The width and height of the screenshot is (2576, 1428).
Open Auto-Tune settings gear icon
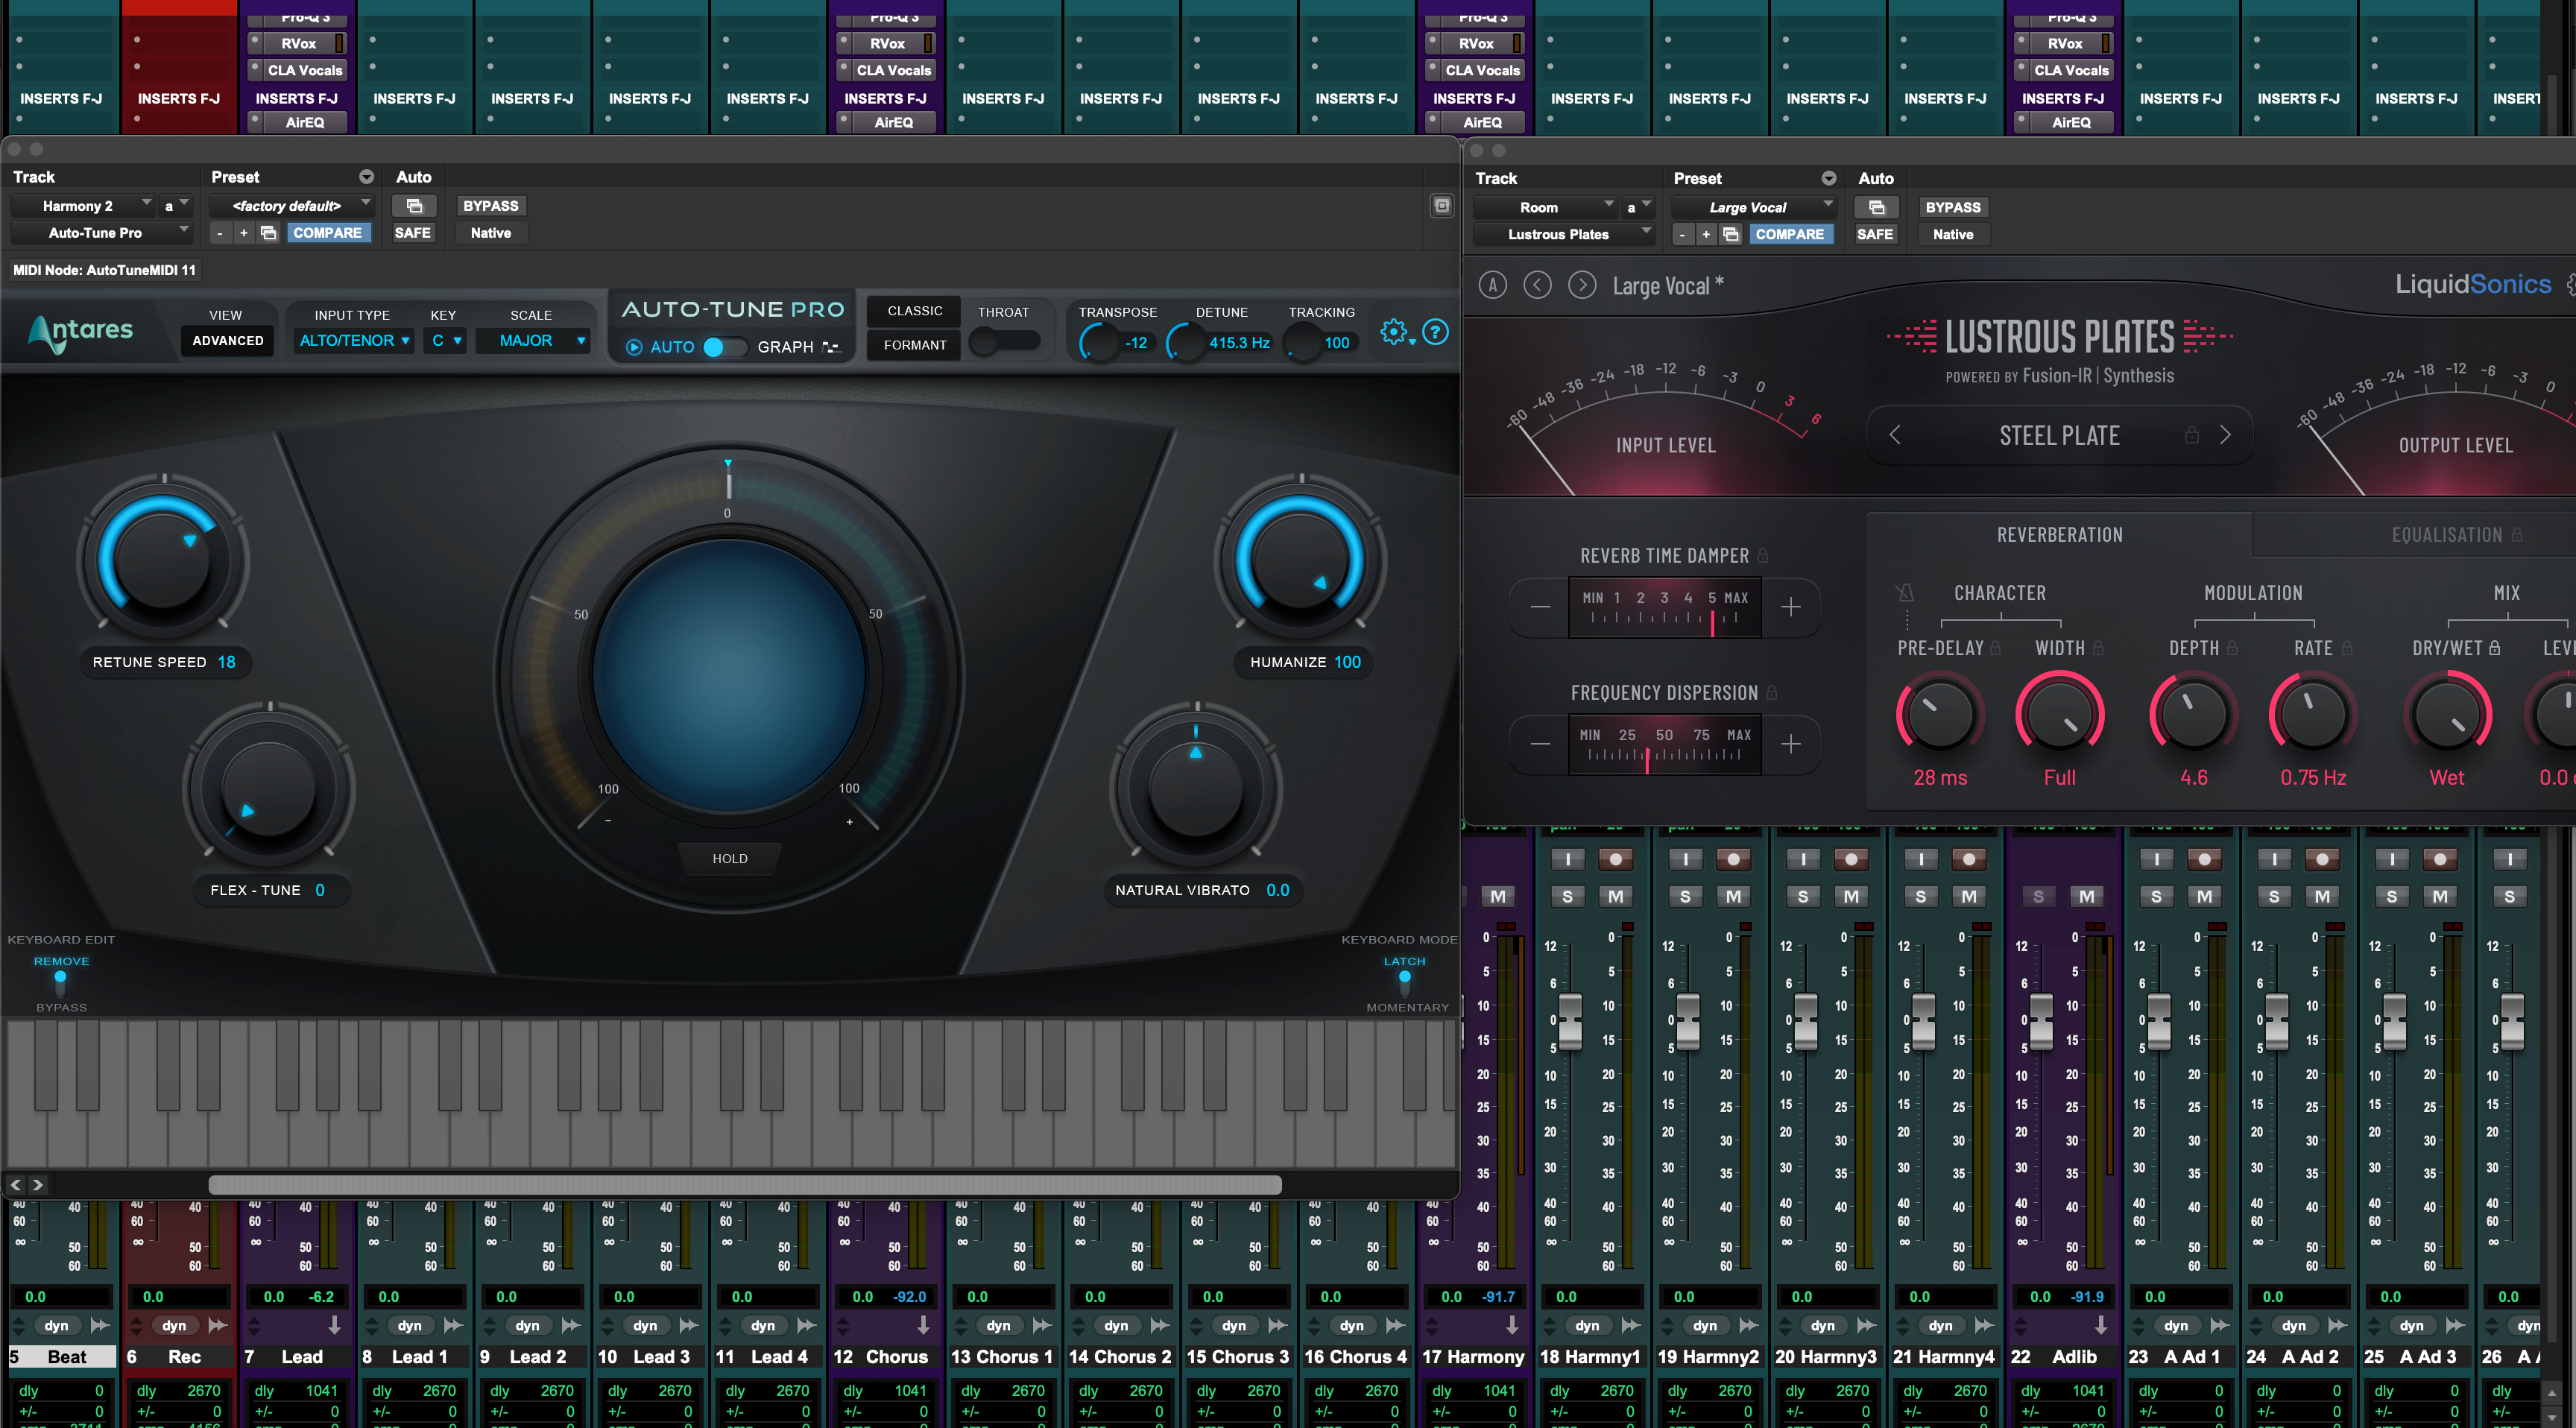[x=1393, y=332]
